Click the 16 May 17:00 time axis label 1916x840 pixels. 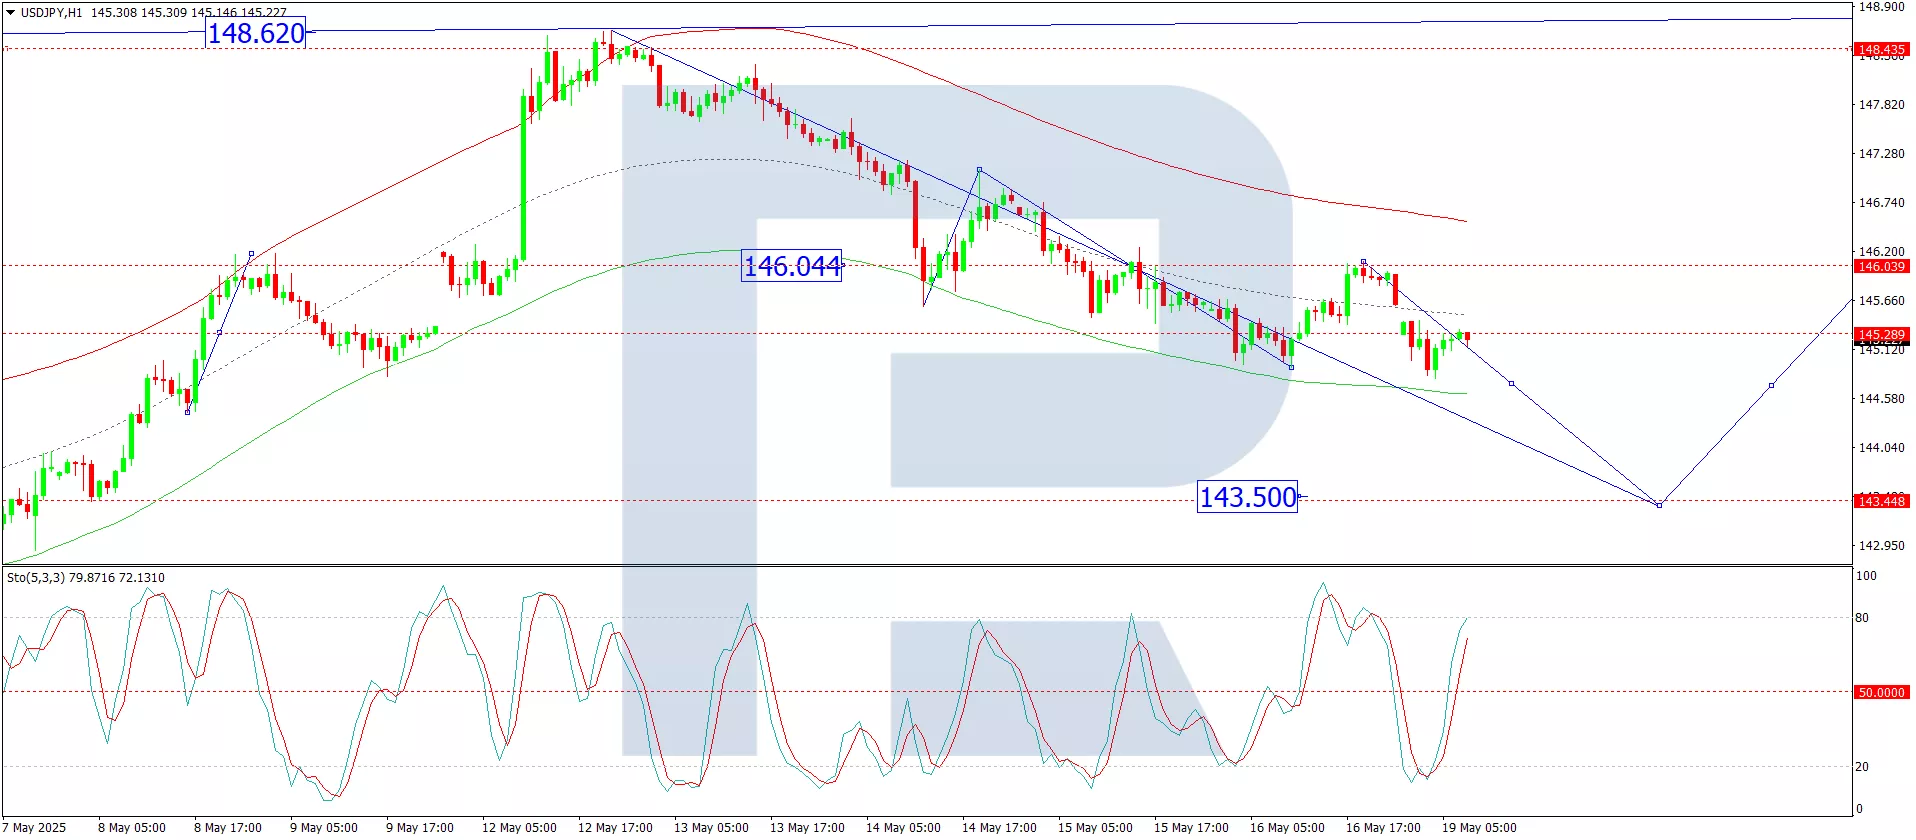click(1383, 827)
